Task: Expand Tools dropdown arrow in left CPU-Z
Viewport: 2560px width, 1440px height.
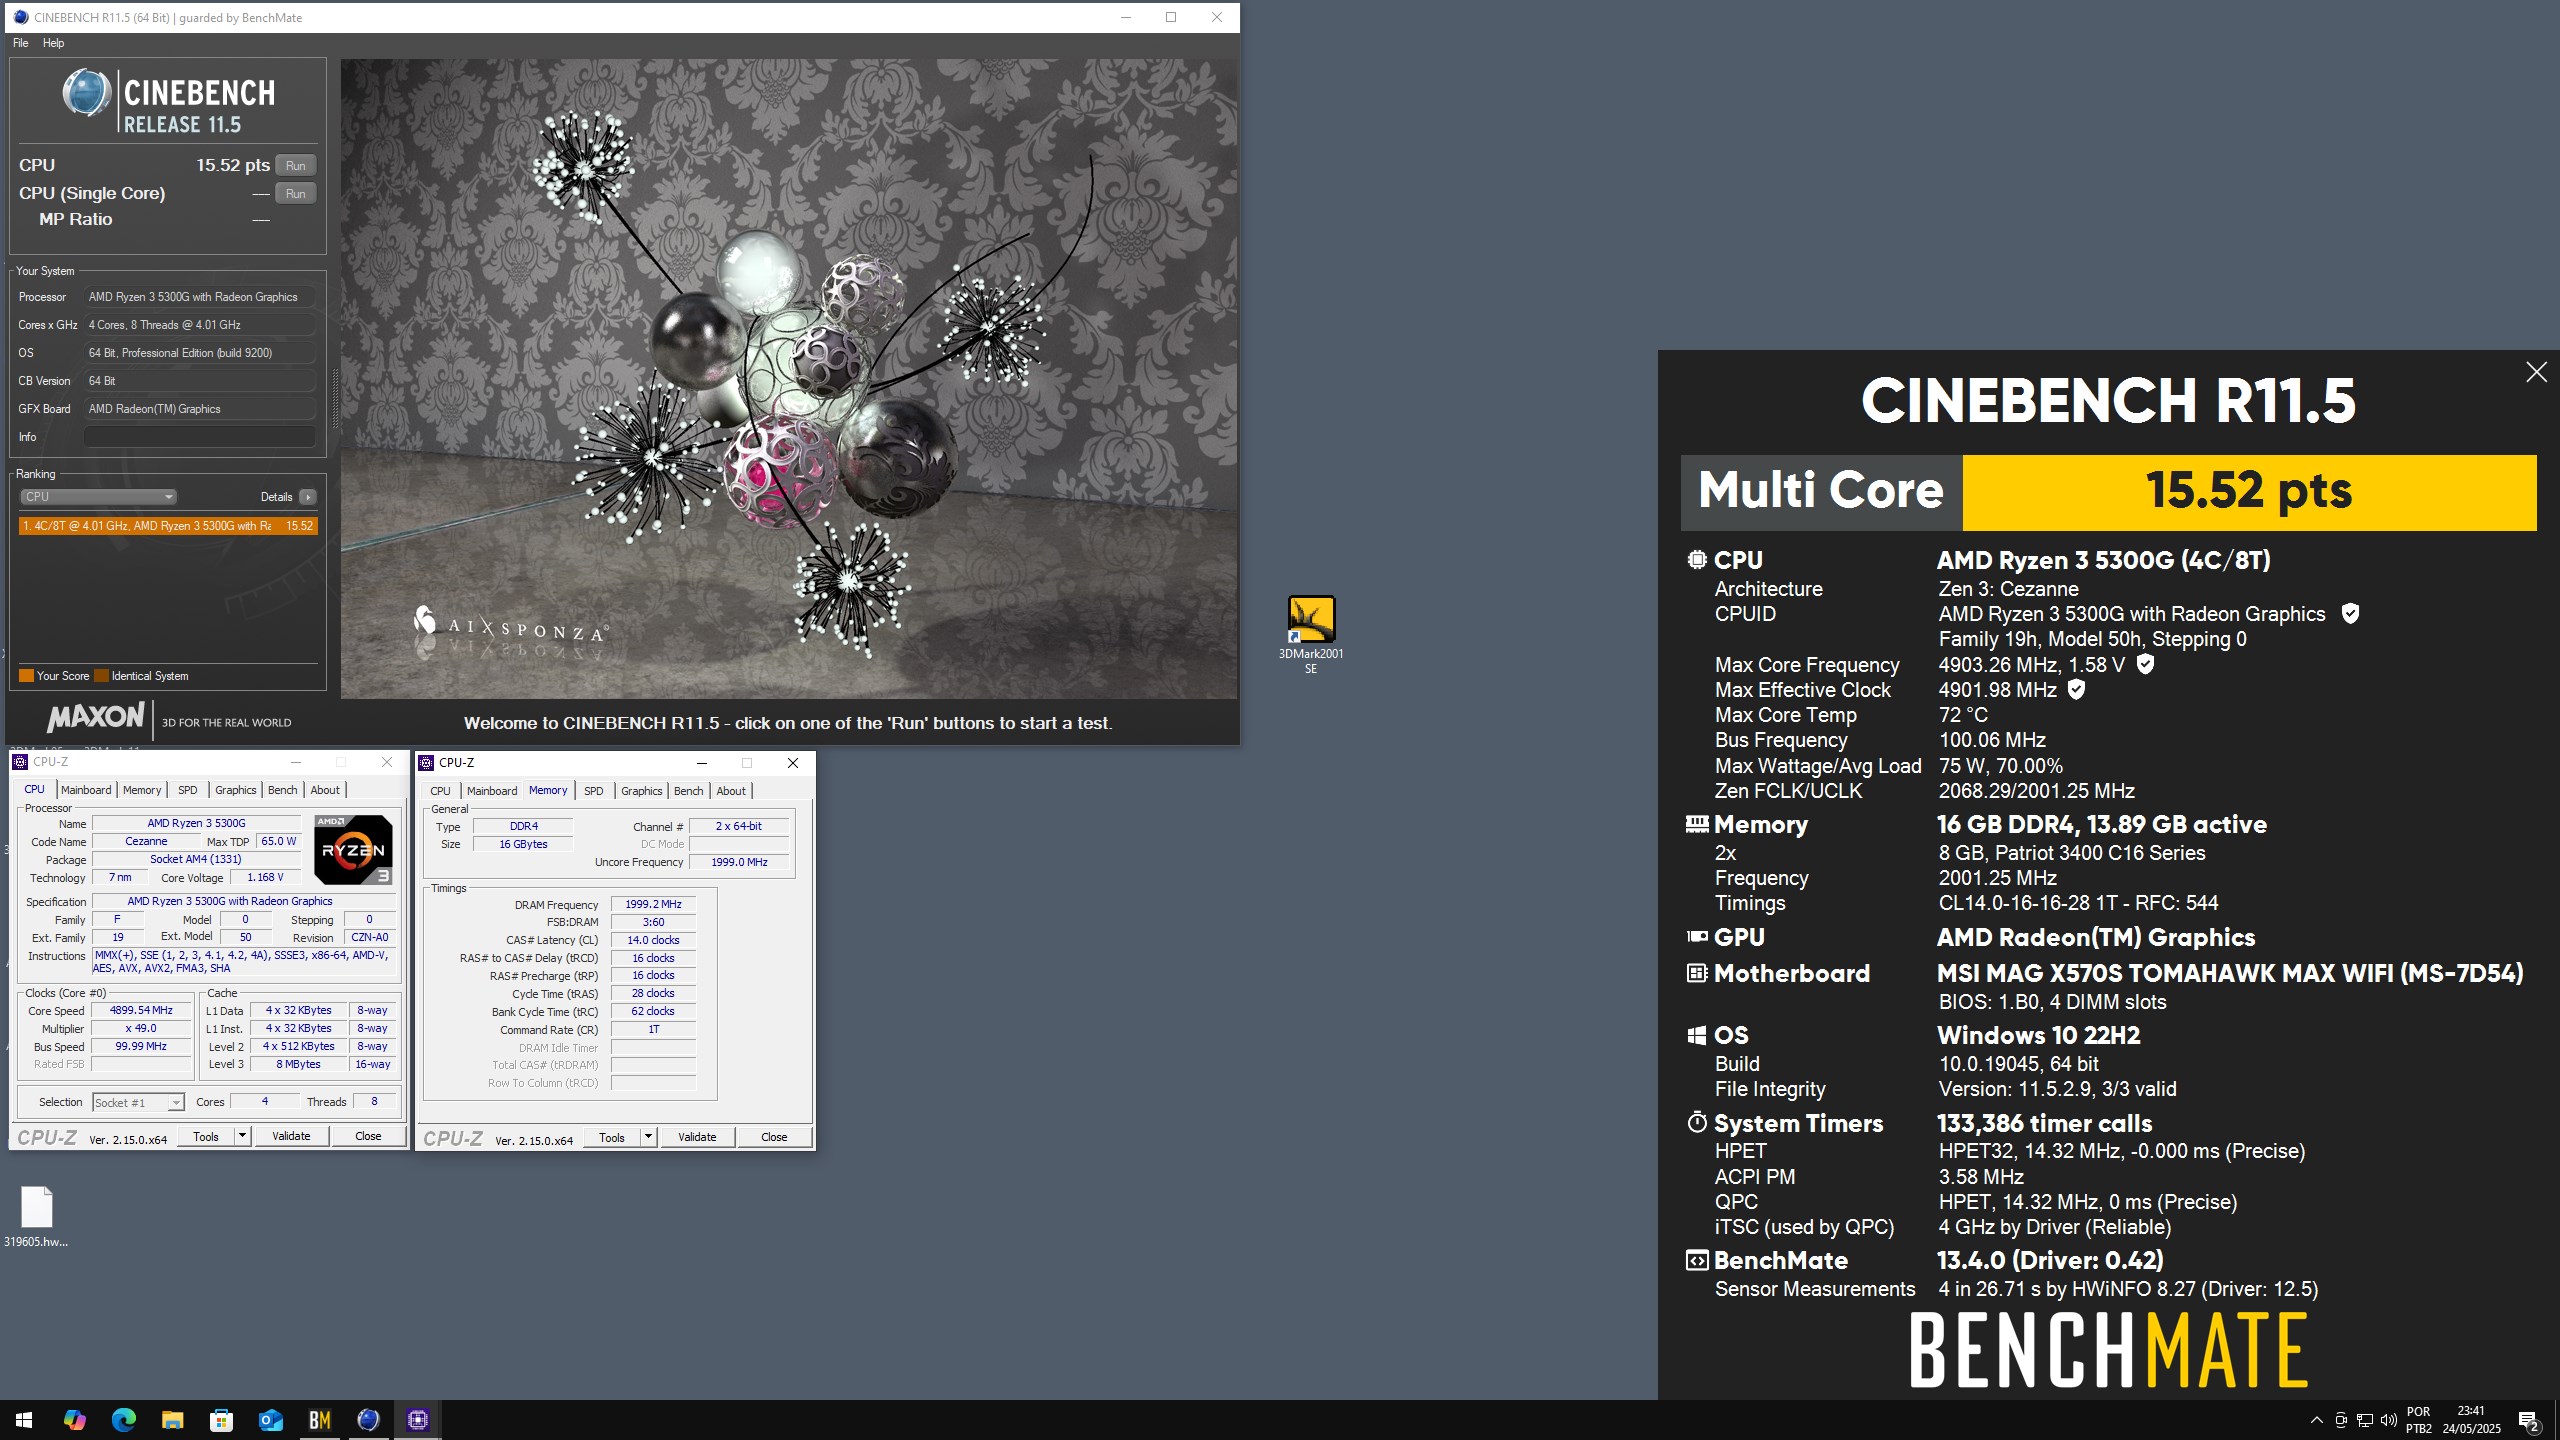Action: coord(242,1136)
